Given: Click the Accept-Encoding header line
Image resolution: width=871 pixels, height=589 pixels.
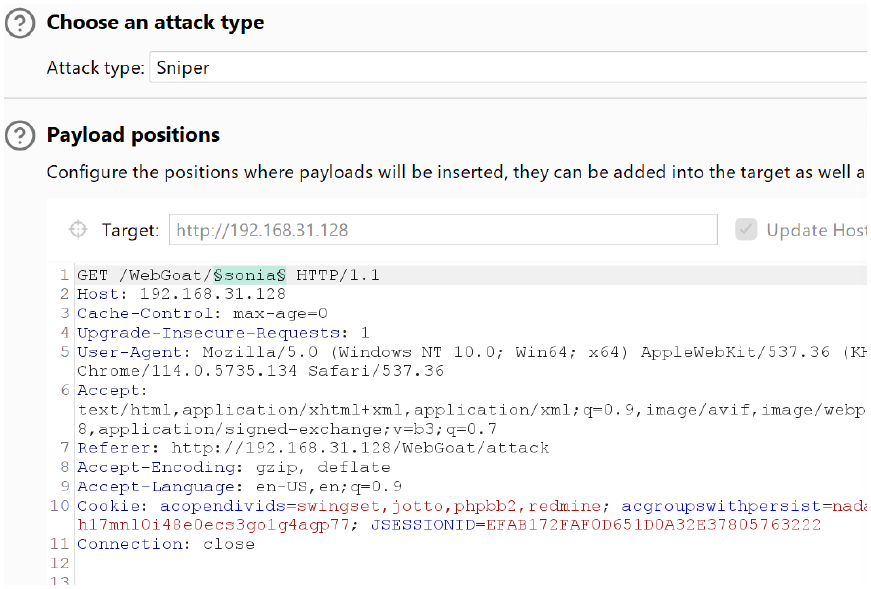Looking at the screenshot, I should [233, 467].
